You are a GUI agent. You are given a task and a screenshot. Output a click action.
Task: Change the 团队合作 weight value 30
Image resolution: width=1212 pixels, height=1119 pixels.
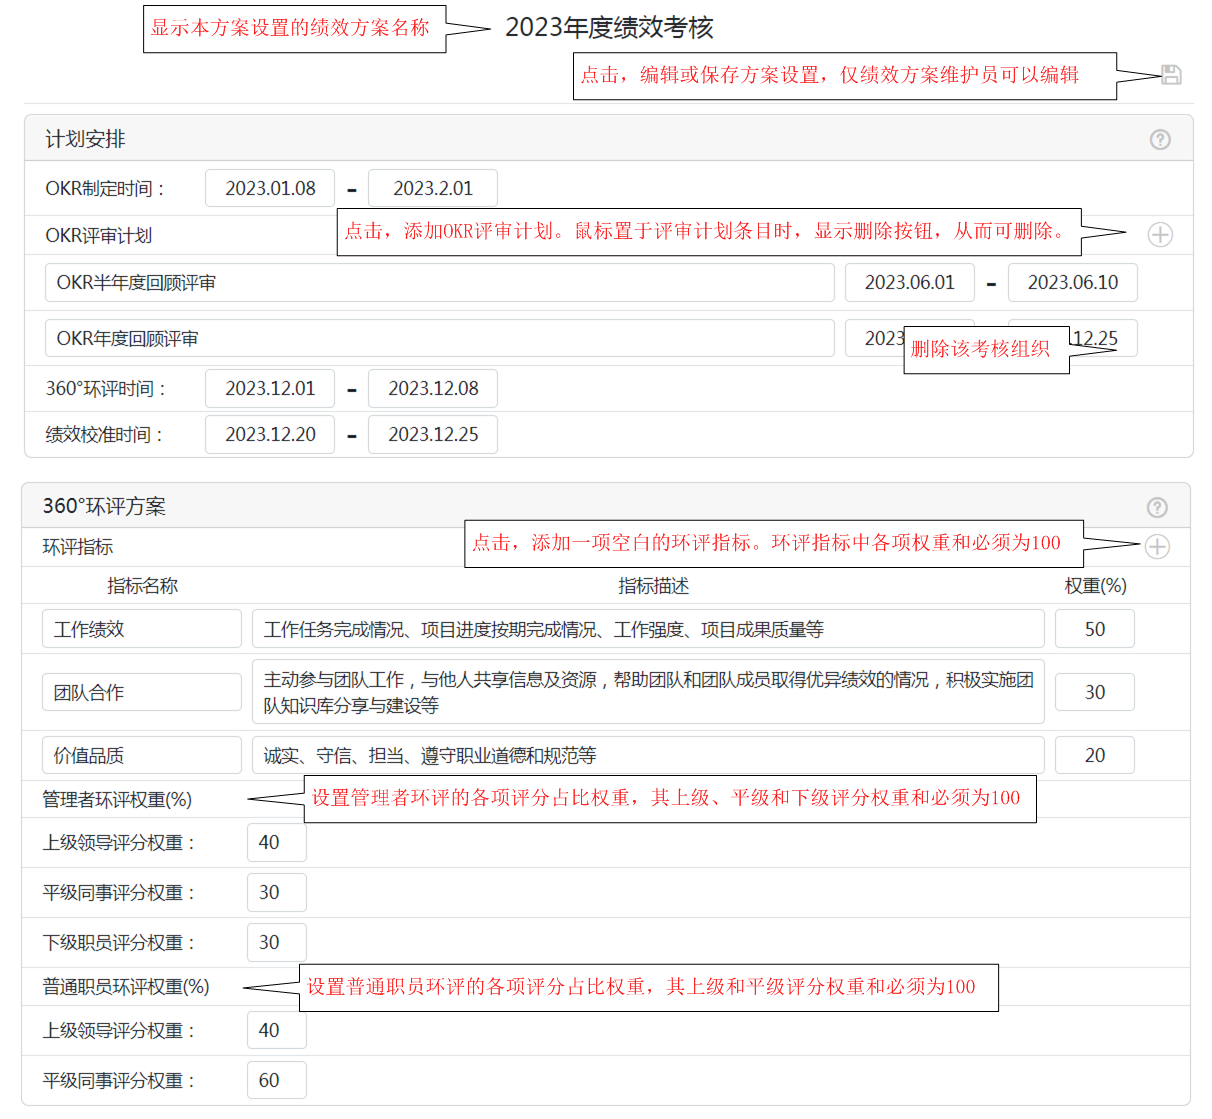pos(1095,692)
